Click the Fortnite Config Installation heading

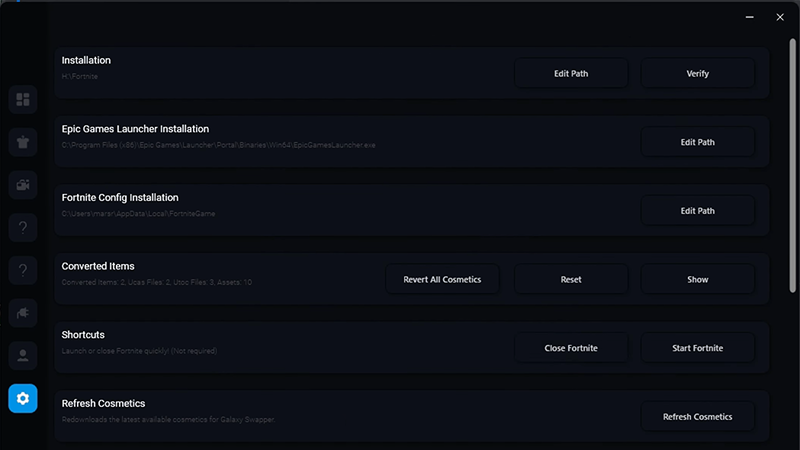(x=120, y=197)
